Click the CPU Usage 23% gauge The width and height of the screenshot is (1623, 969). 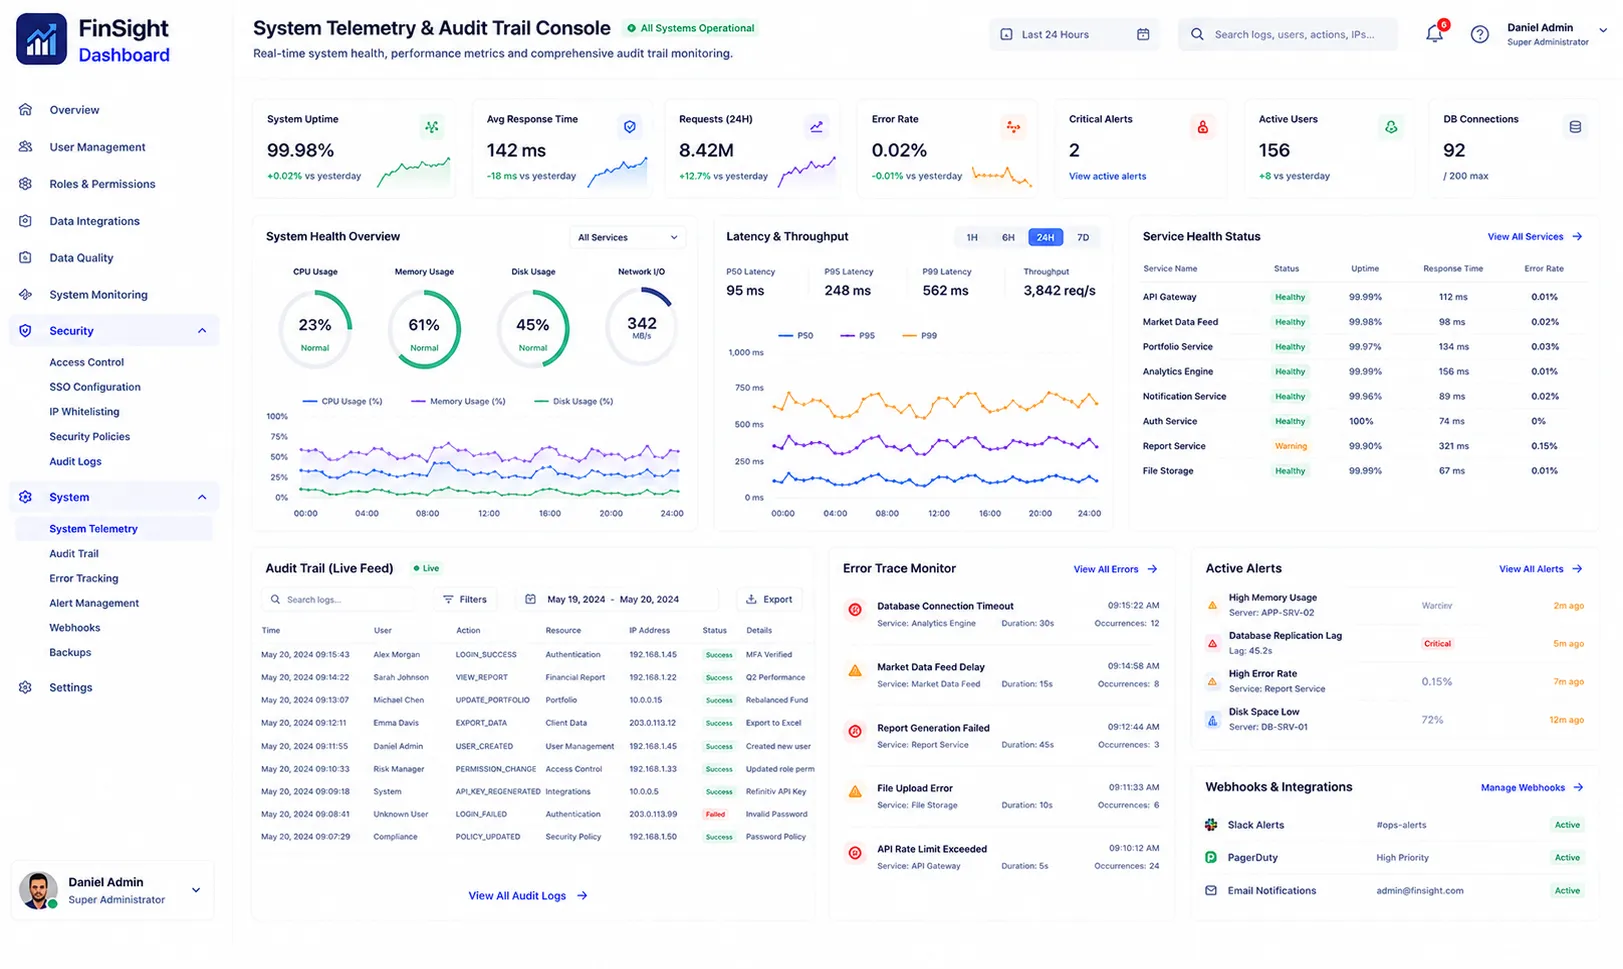pyautogui.click(x=315, y=328)
